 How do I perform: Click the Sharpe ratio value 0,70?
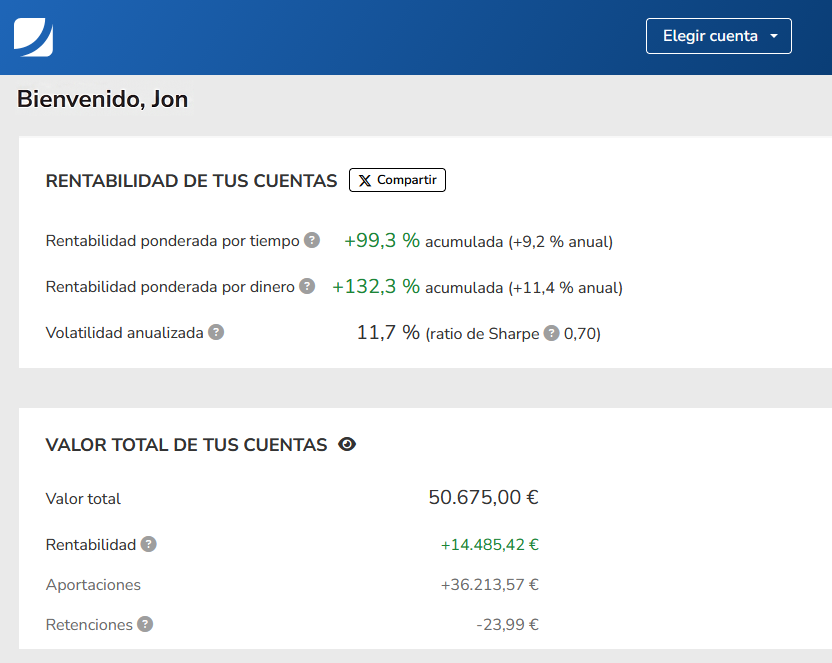point(582,334)
